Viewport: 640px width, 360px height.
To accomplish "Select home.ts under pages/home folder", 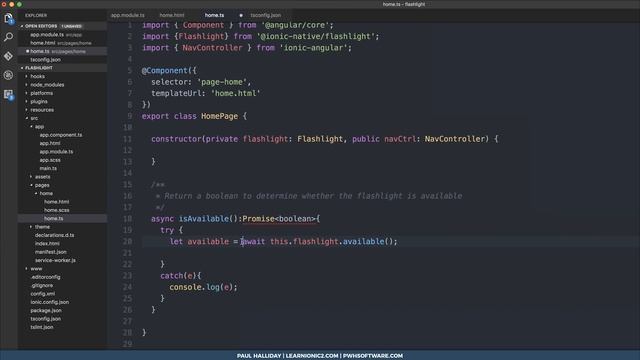I will point(53,218).
